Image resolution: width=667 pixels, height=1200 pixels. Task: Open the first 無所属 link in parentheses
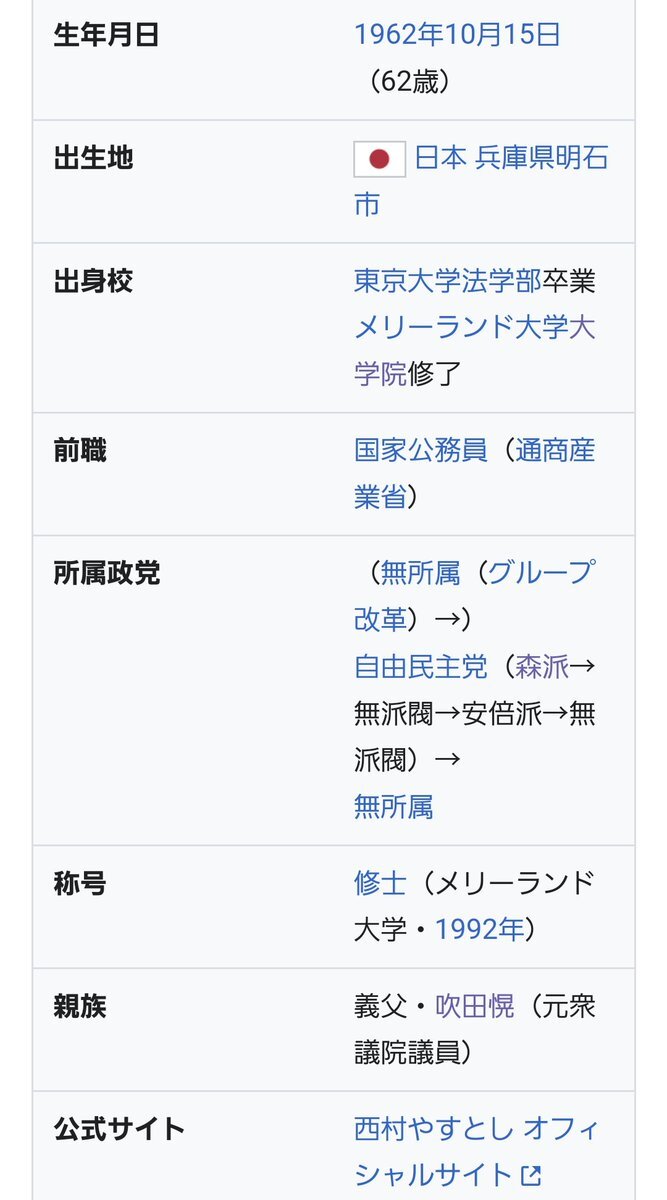click(420, 573)
